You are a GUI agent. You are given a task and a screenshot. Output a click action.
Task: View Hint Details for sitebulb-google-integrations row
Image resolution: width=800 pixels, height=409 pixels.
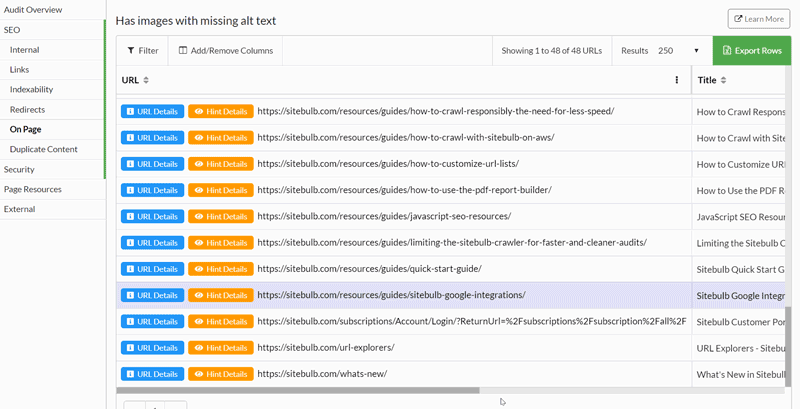[221, 295]
